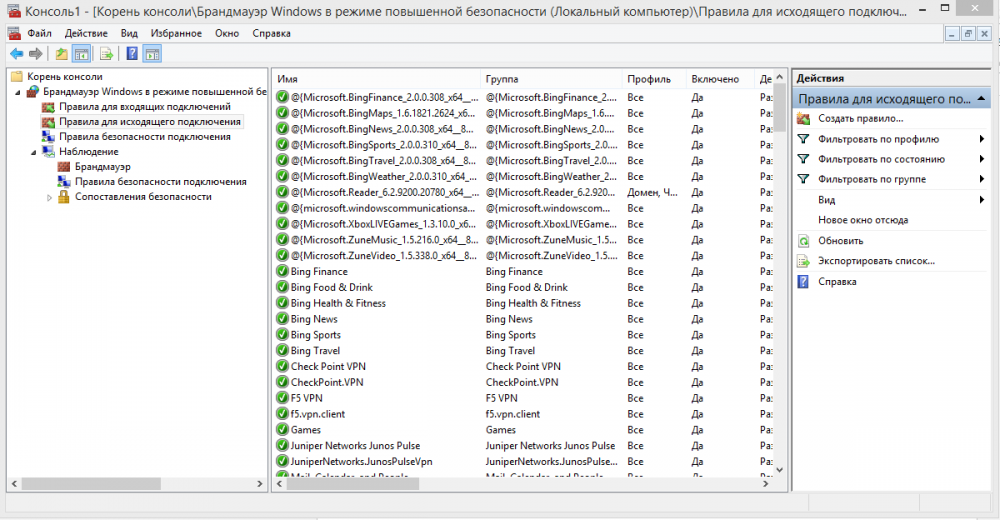Click the Фильтровать по профилю funnel icon

pyautogui.click(x=804, y=139)
